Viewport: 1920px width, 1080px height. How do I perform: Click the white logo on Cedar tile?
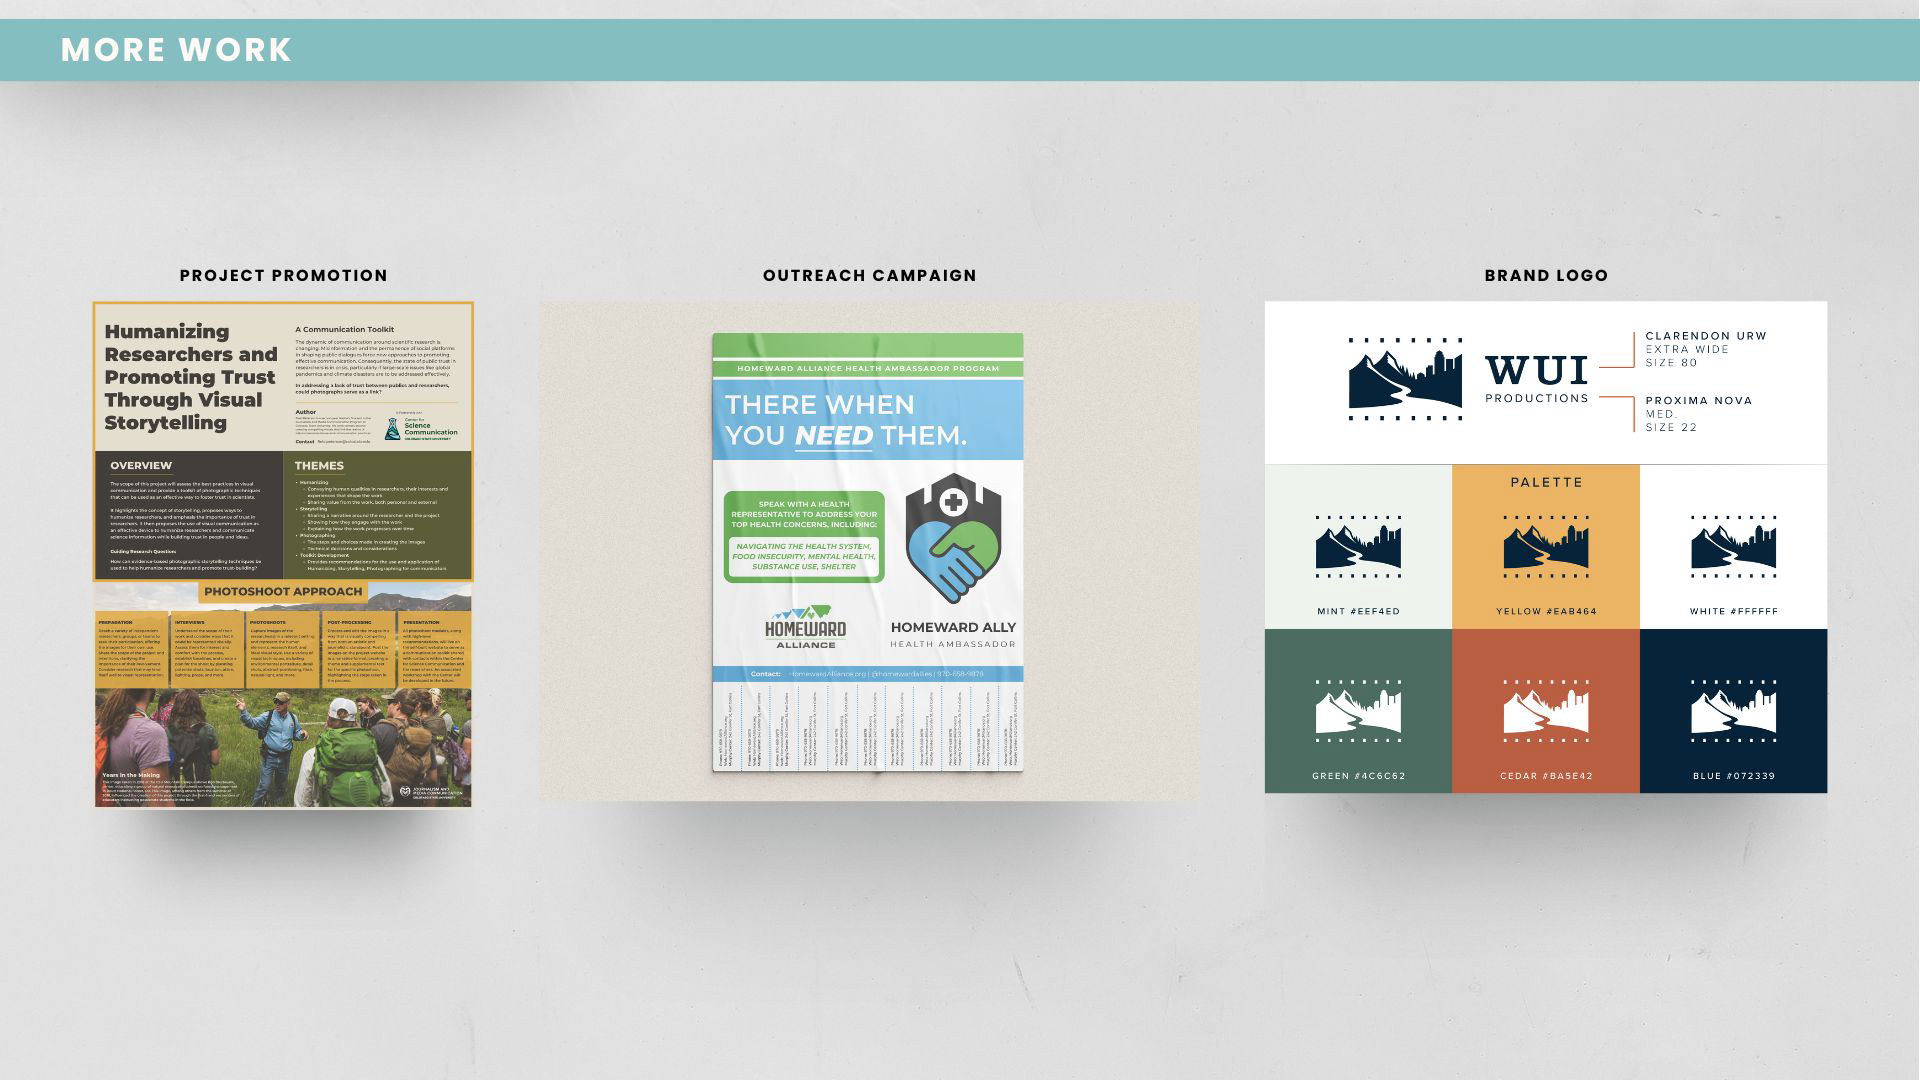tap(1546, 711)
